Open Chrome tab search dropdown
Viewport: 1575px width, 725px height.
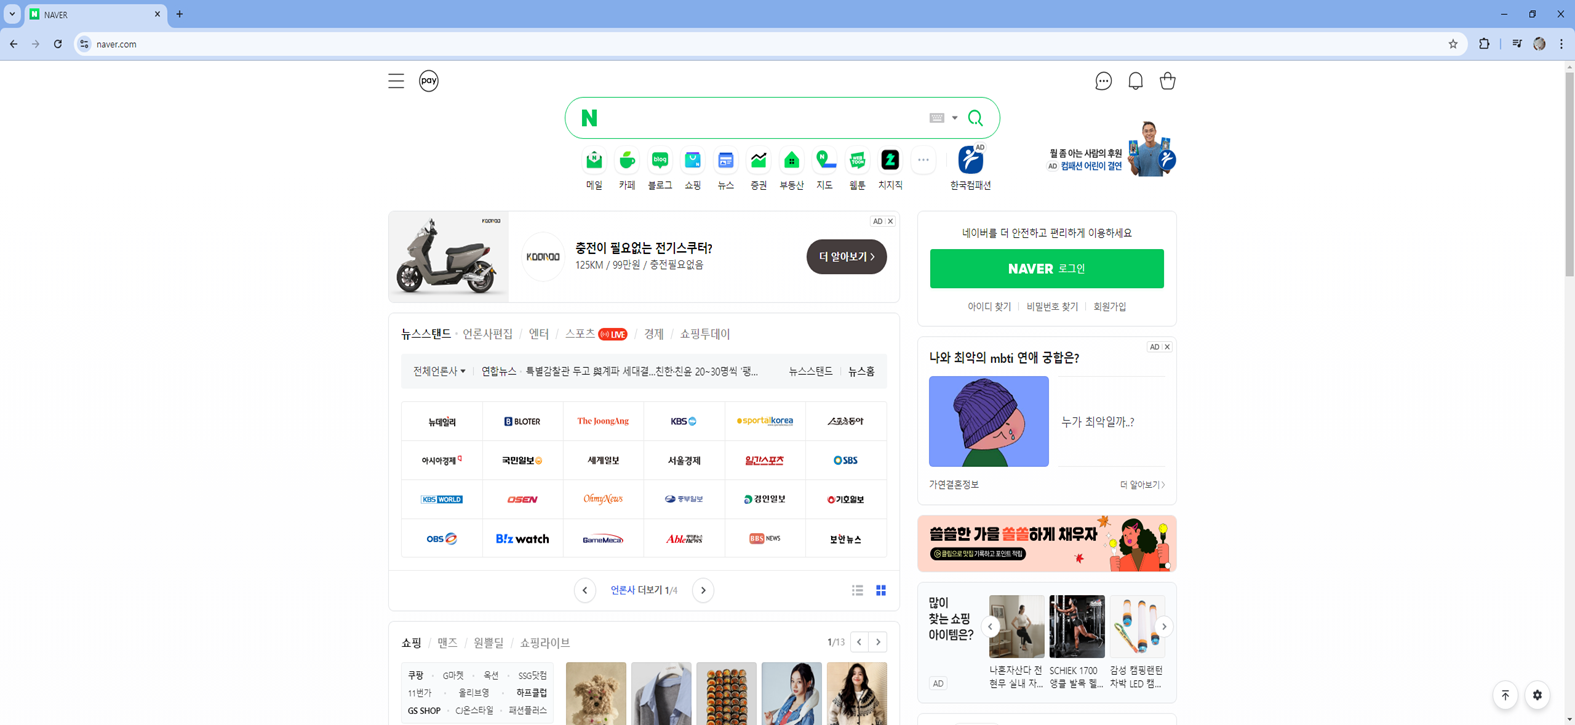[x=12, y=14]
